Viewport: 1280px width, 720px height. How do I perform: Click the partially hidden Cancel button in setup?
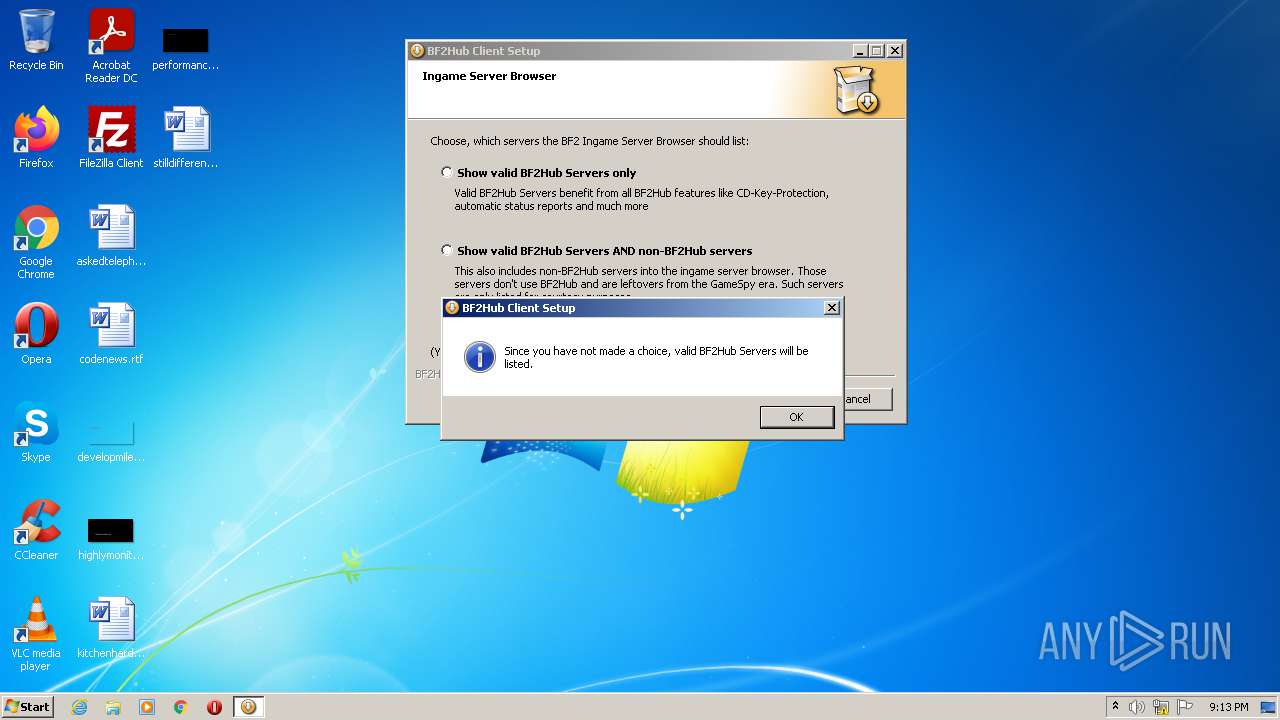868,399
